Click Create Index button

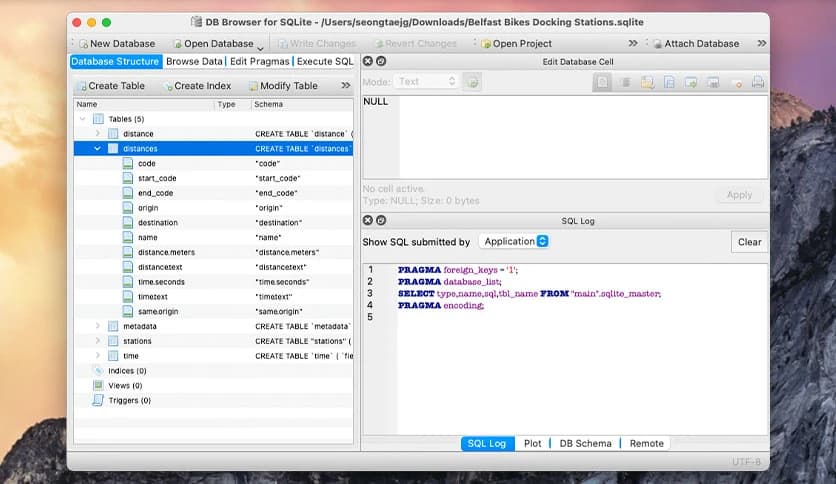(x=198, y=86)
